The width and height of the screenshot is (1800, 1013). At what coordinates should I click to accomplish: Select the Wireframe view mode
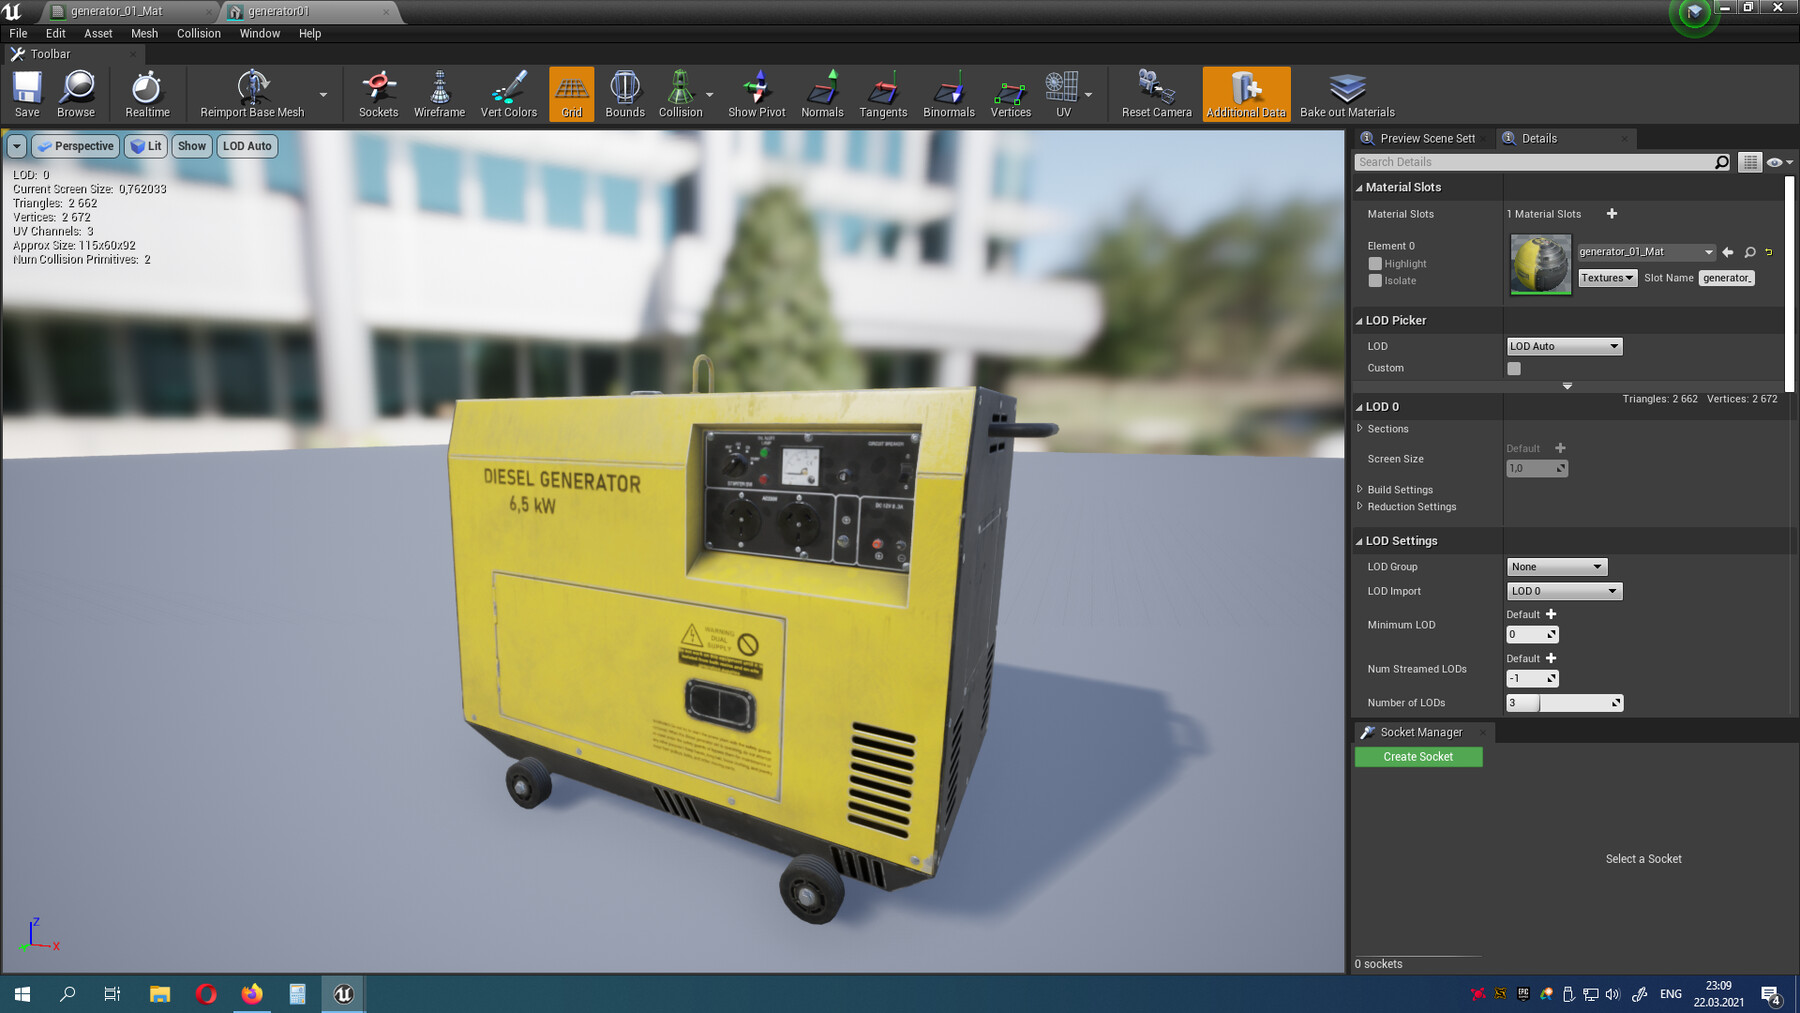pyautogui.click(x=439, y=94)
